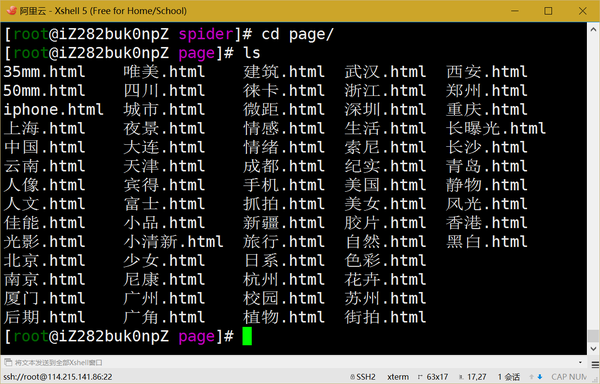Click the compose bar text input field
The height and width of the screenshot is (384, 600).
coord(295,362)
